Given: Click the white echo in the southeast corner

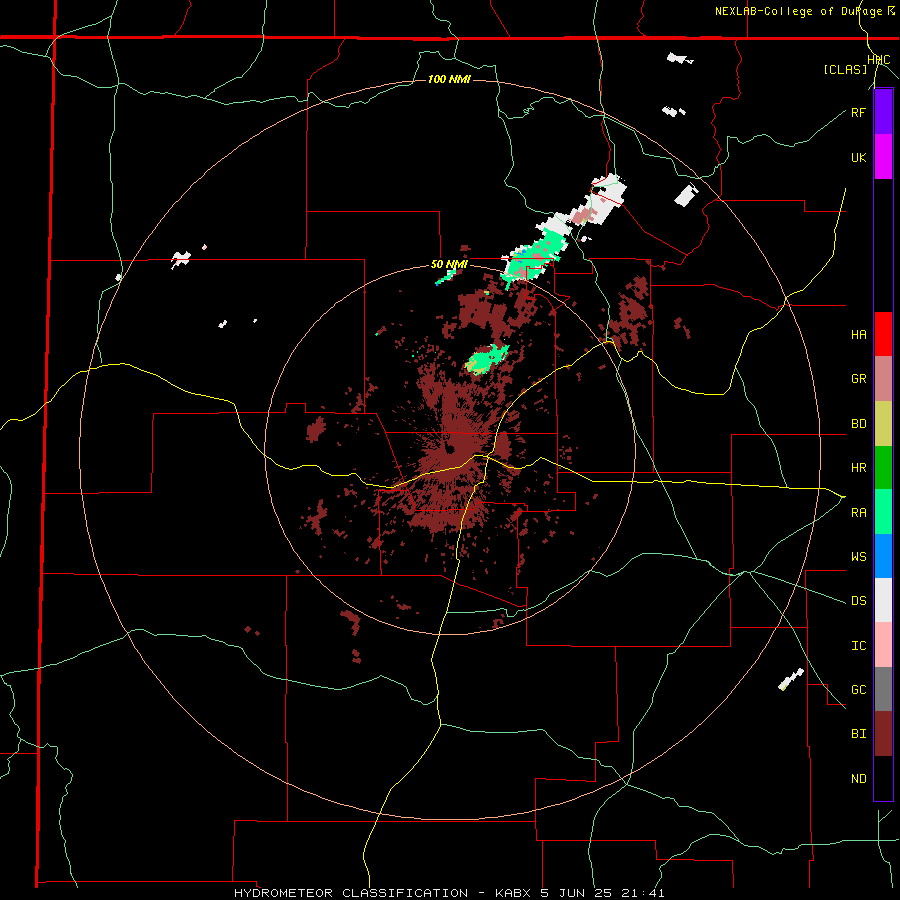Looking at the screenshot, I should [790, 679].
